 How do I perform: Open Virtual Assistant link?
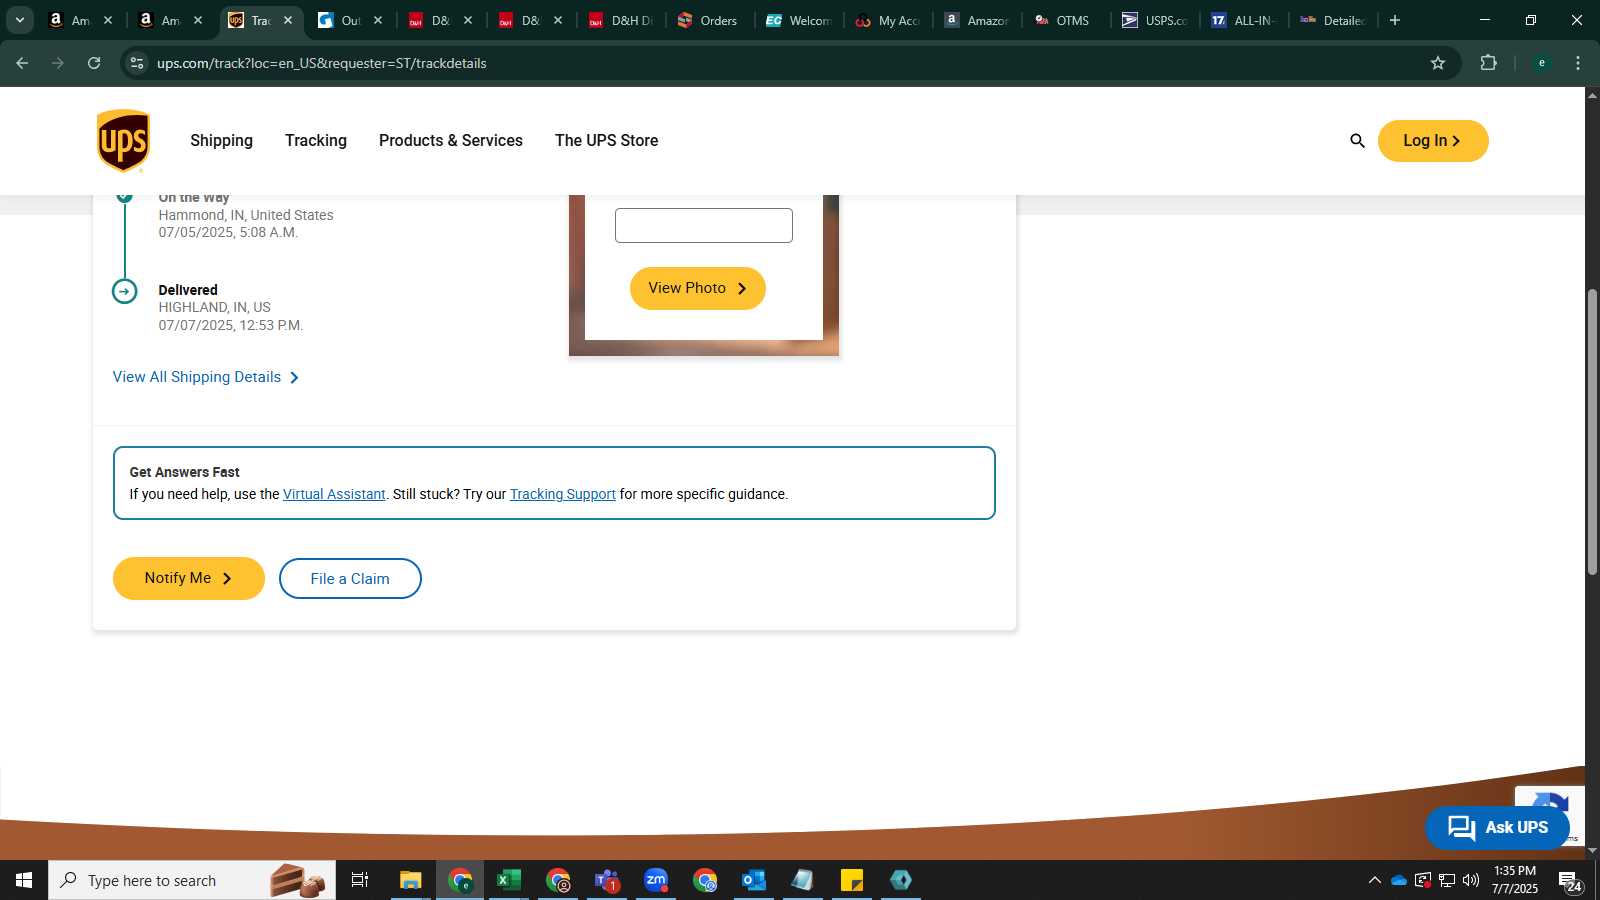(x=334, y=494)
